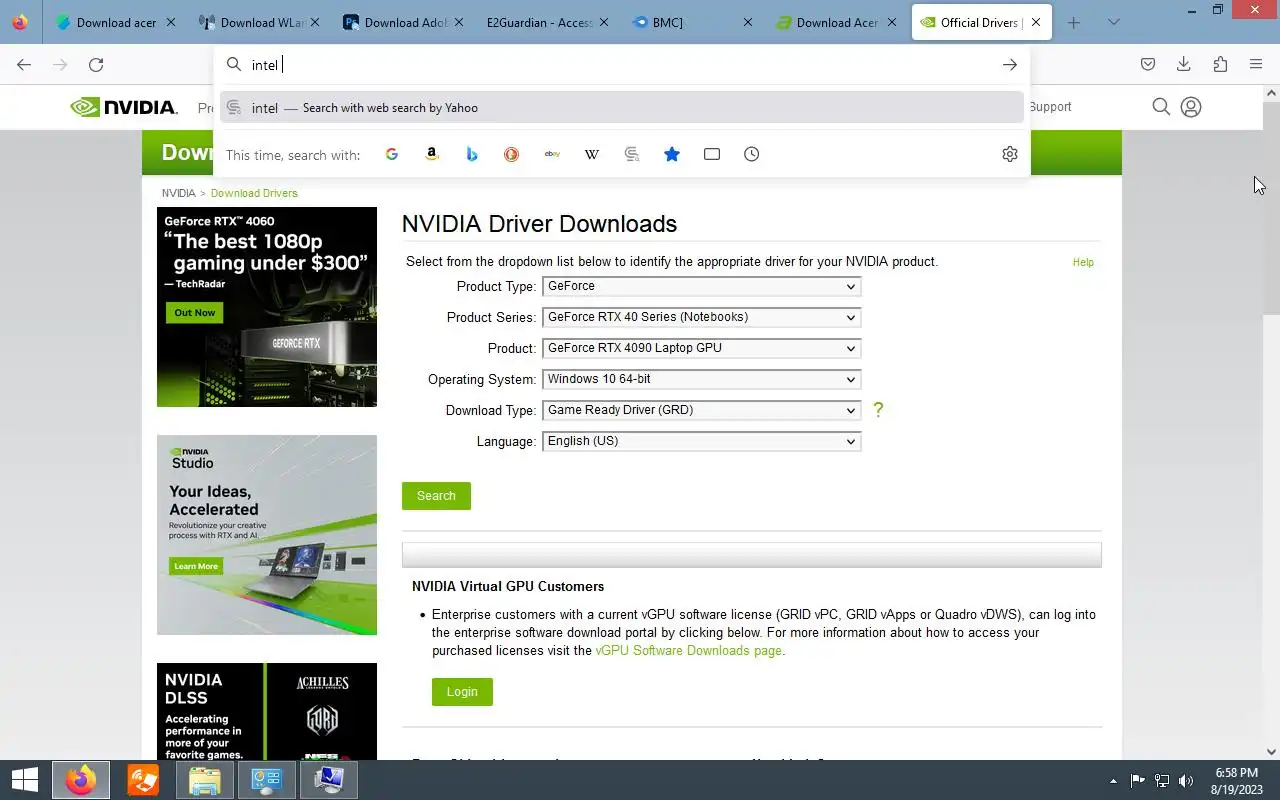This screenshot has height=800, width=1280.
Task: Open the Save to Pocket button
Action: pyautogui.click(x=1148, y=65)
